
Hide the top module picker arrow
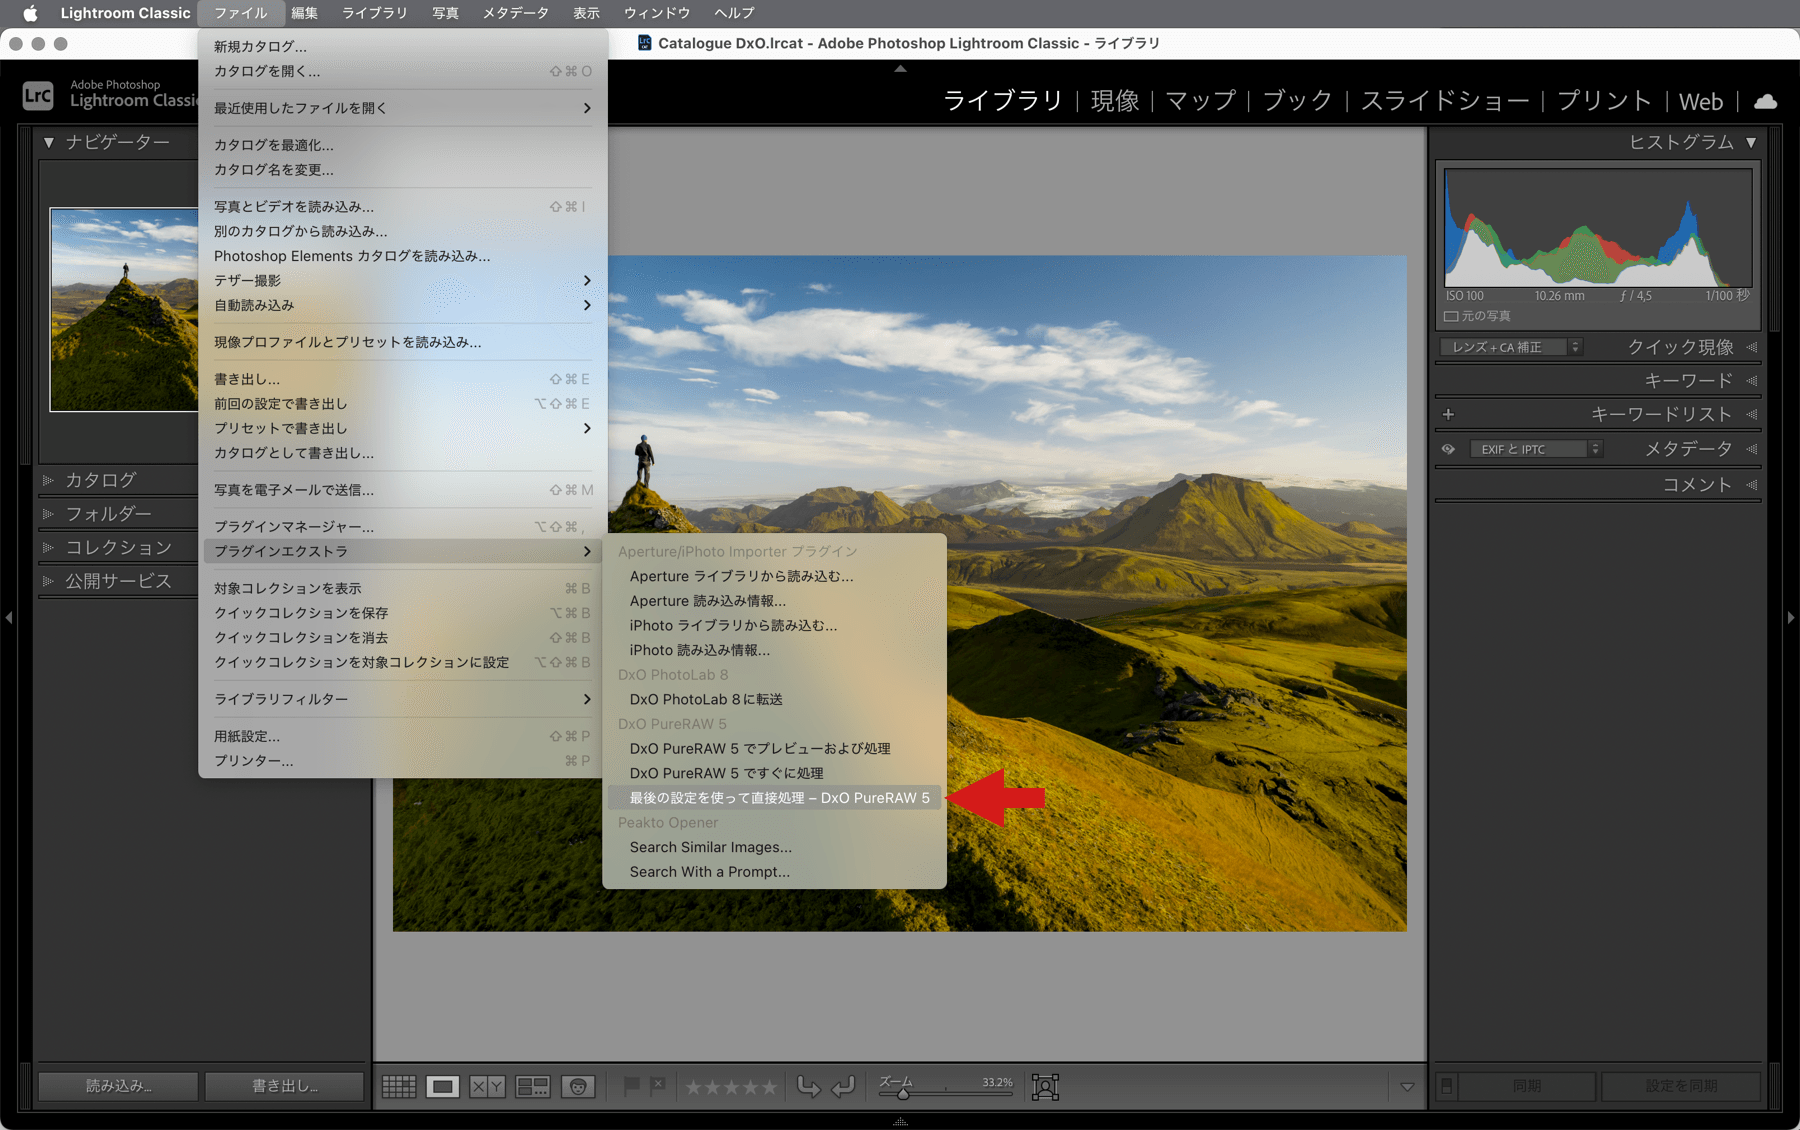[x=900, y=68]
